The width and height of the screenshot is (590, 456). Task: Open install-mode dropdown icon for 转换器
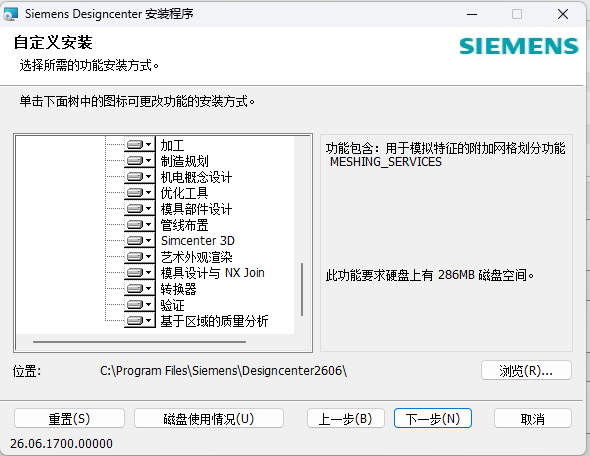pos(140,289)
